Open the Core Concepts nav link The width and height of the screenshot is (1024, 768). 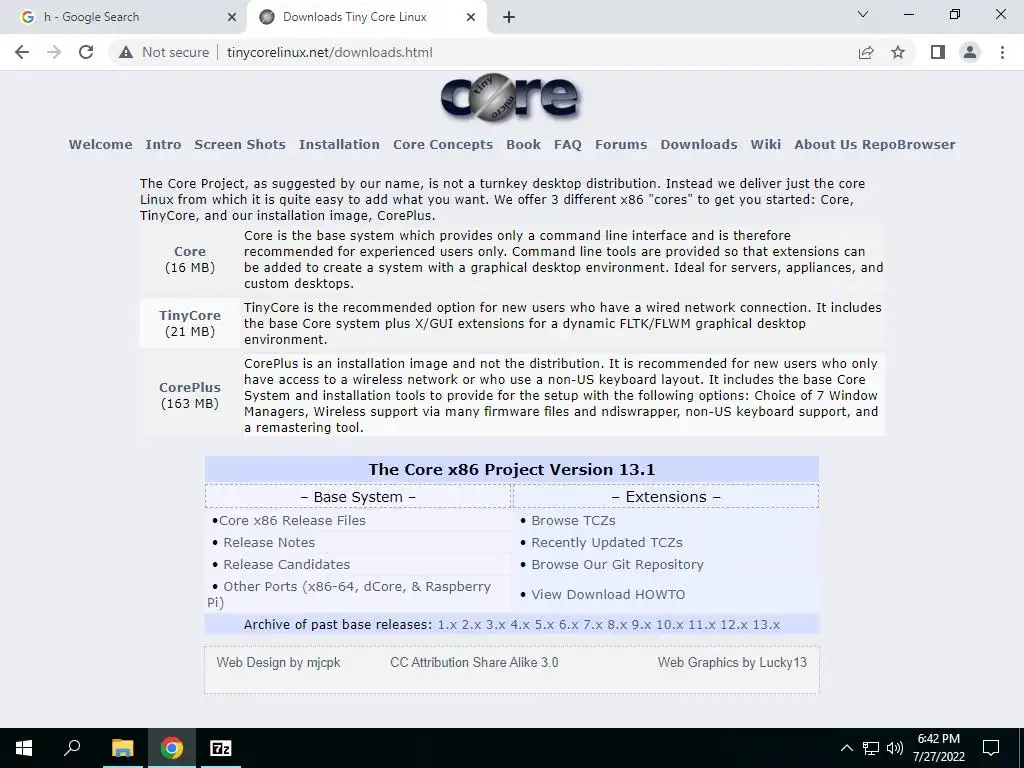[443, 144]
